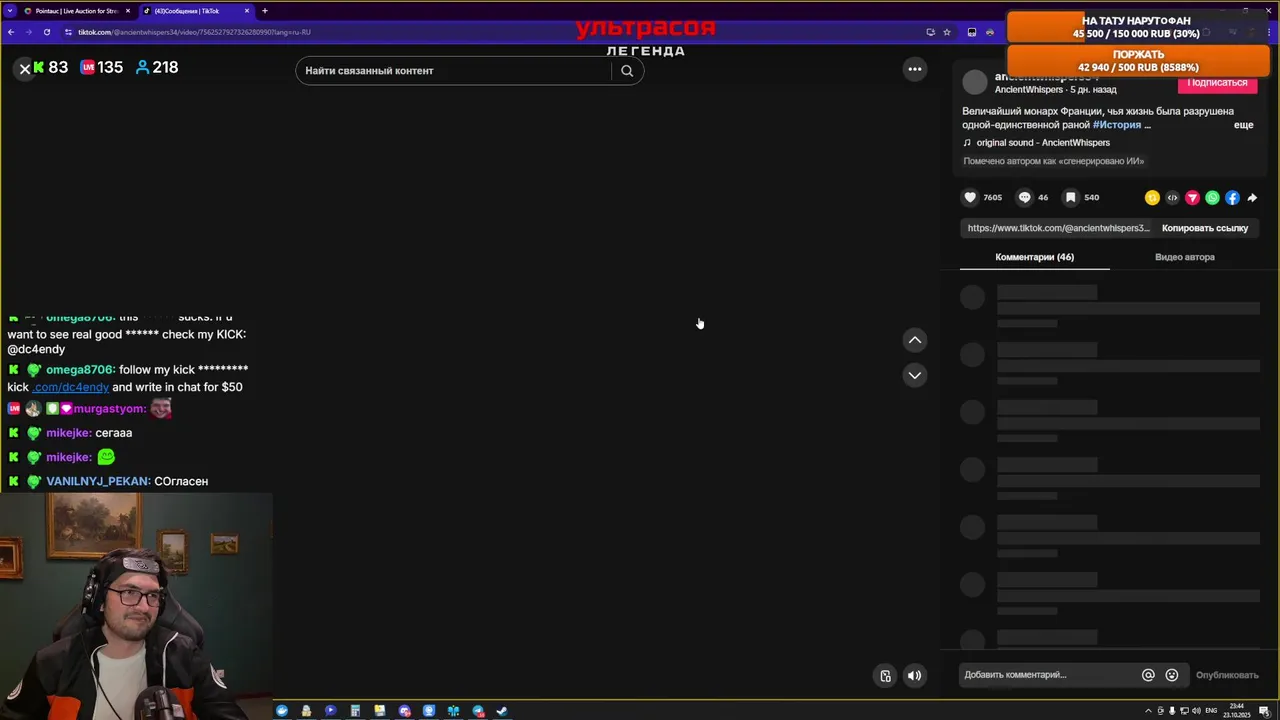Click the browser back arrow
Screen dimensions: 1280x720
point(11,32)
